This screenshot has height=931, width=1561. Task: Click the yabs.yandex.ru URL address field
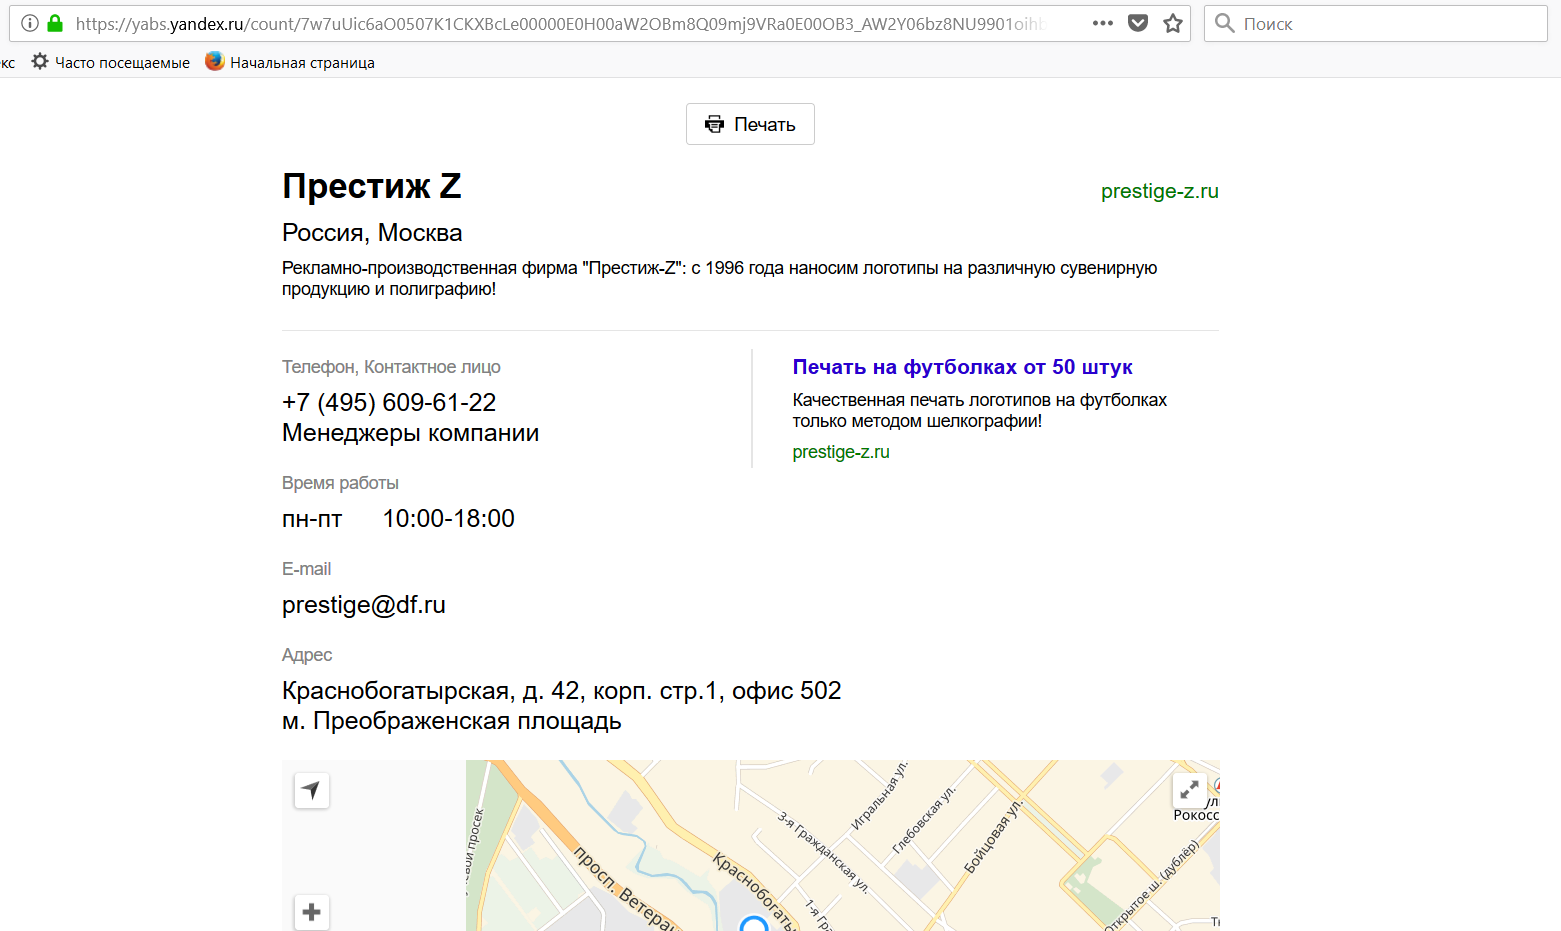coord(560,23)
